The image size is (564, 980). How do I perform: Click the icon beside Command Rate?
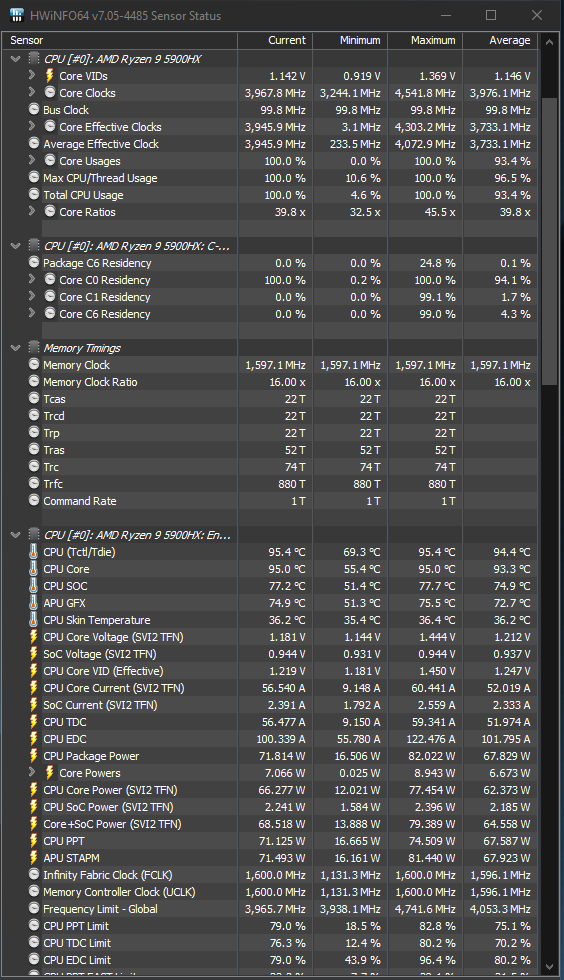click(x=34, y=500)
